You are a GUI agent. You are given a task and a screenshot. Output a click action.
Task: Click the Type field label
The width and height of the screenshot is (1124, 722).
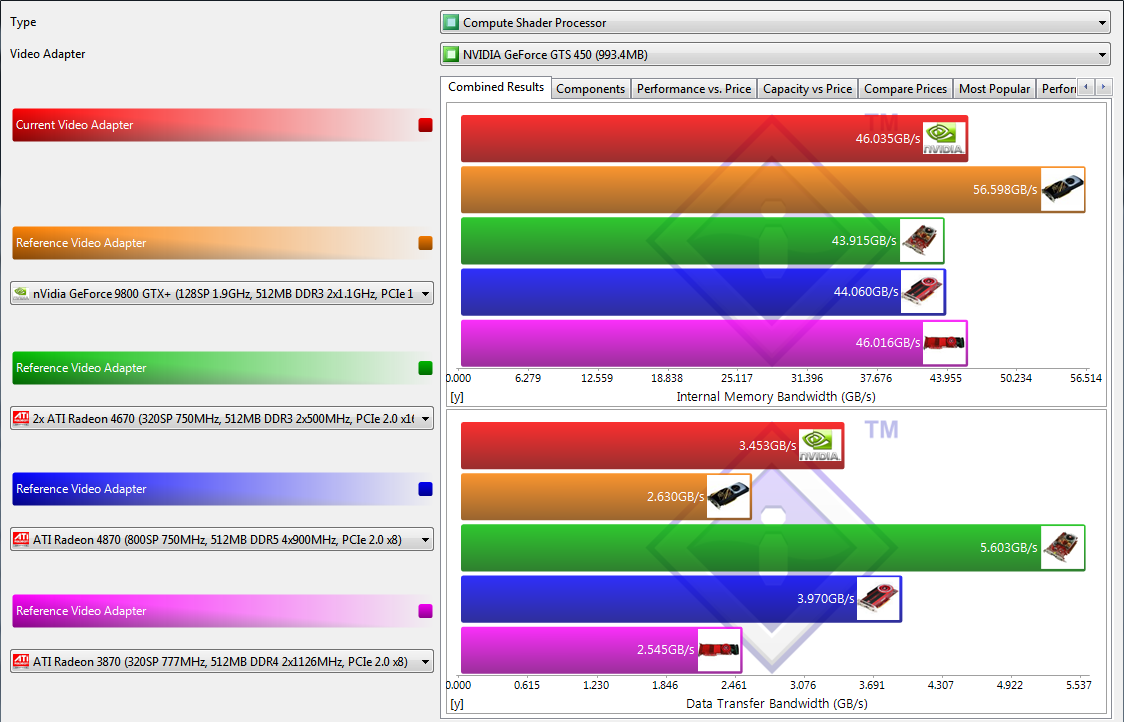pyautogui.click(x=23, y=22)
